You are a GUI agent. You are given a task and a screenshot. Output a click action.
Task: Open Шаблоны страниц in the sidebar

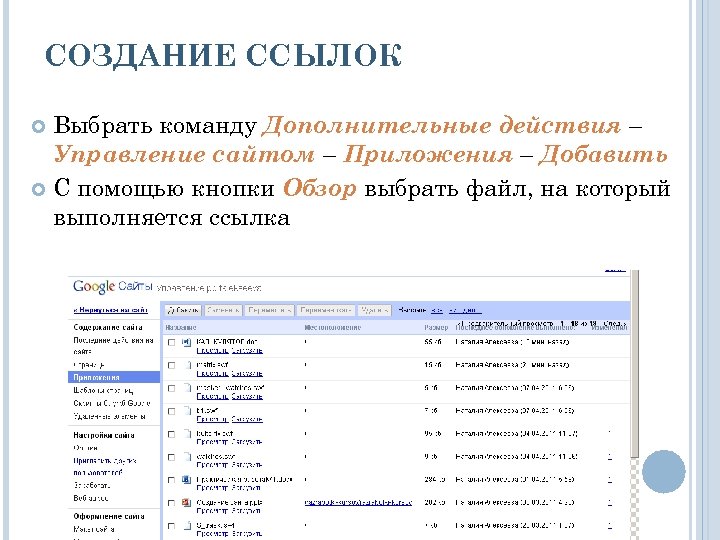[103, 390]
